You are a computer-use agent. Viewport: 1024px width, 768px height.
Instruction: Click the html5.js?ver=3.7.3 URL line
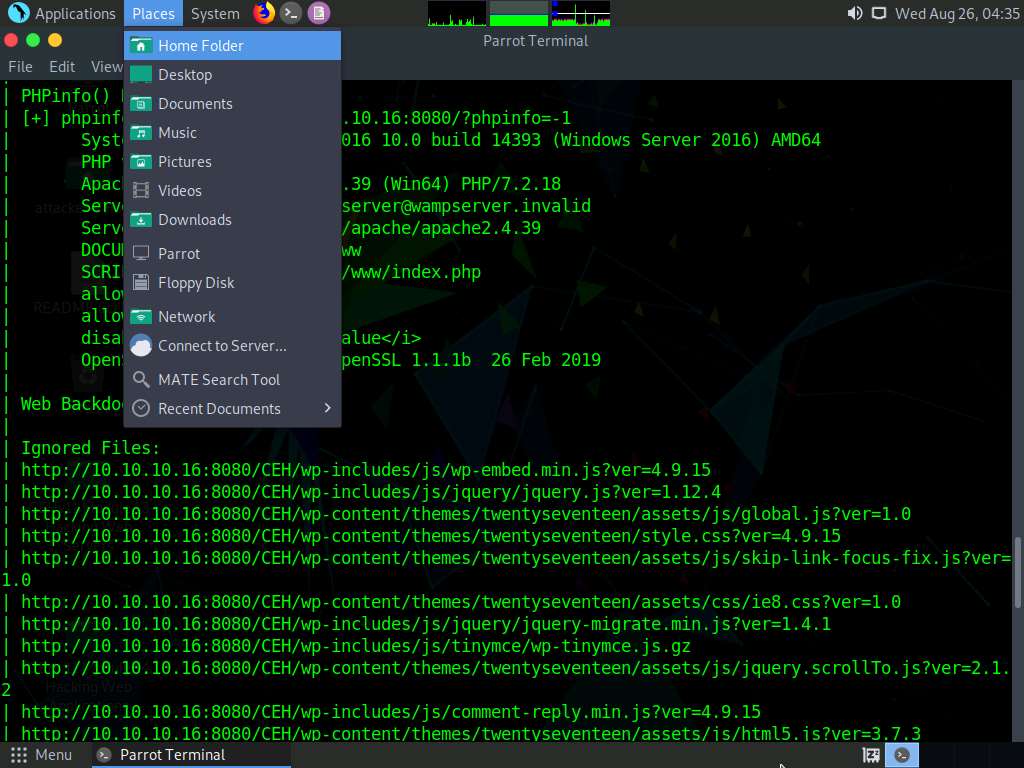tap(471, 733)
